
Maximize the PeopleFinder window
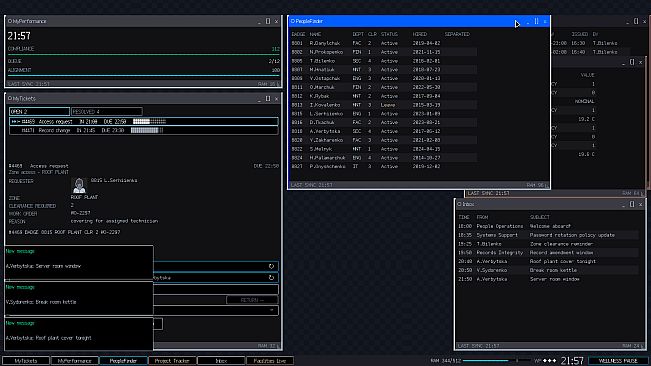coord(536,21)
